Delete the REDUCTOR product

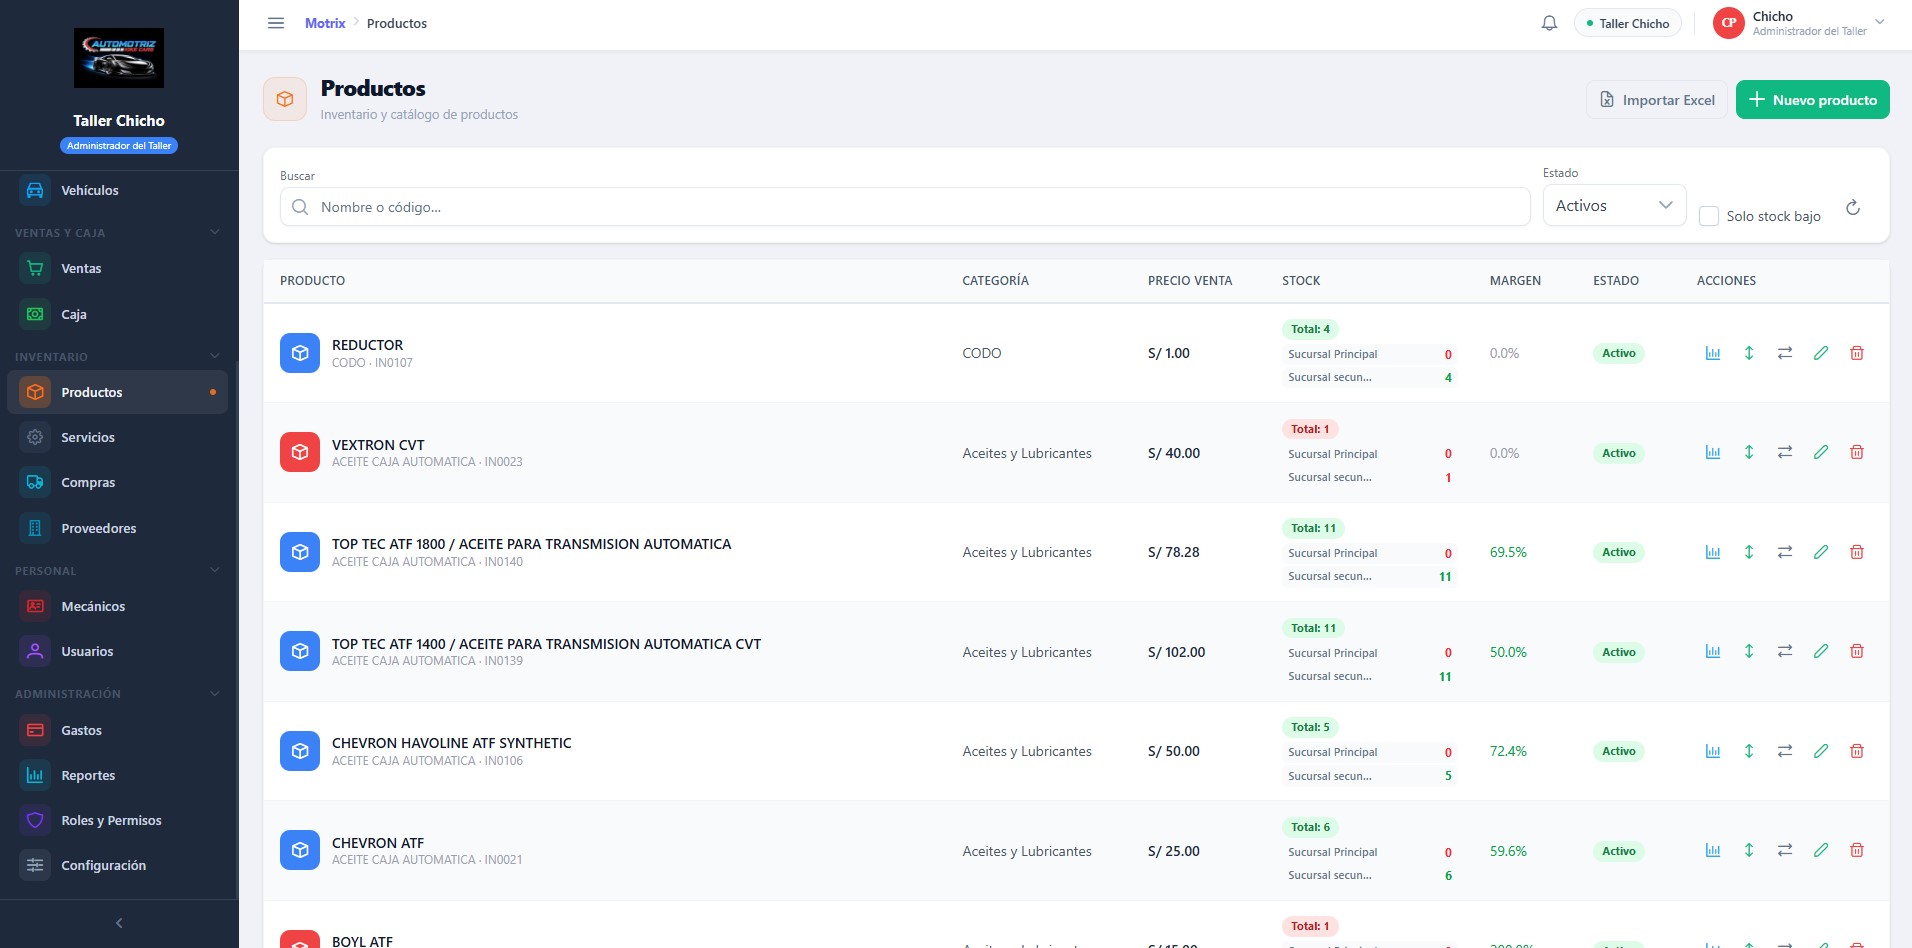click(1857, 353)
